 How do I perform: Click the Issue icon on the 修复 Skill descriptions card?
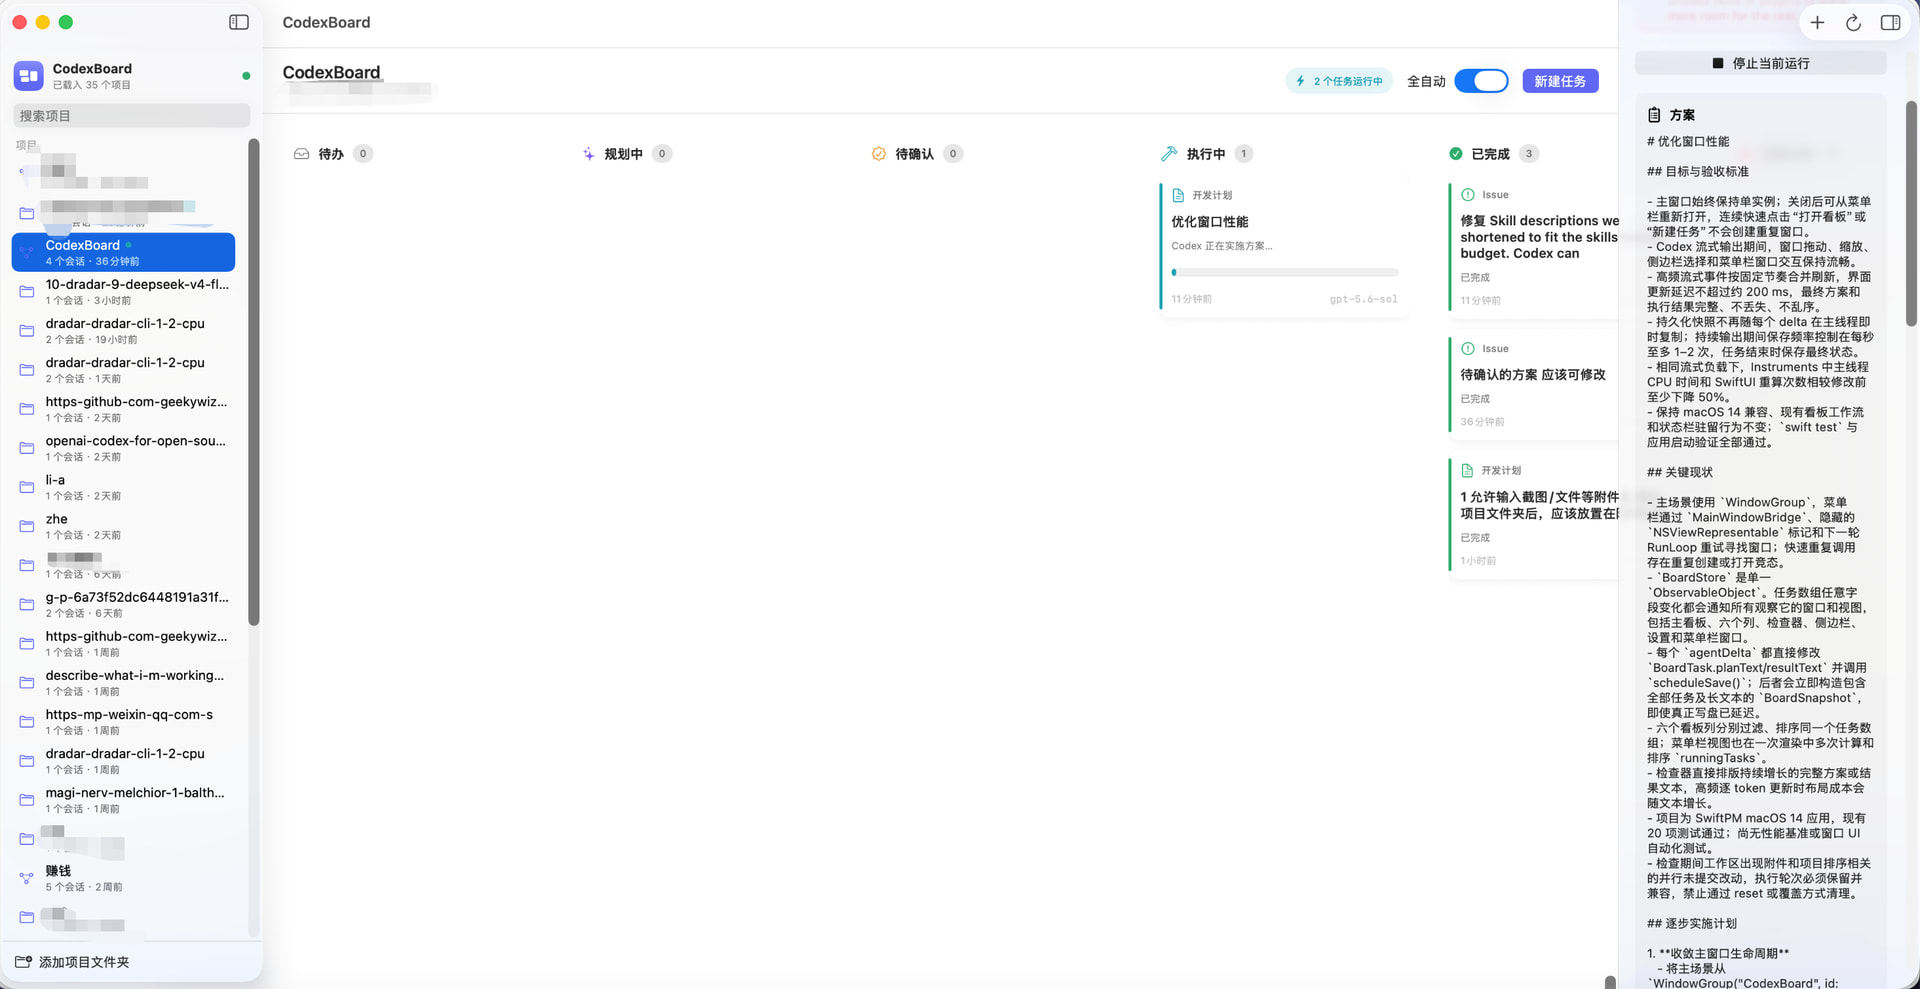pyautogui.click(x=1468, y=195)
